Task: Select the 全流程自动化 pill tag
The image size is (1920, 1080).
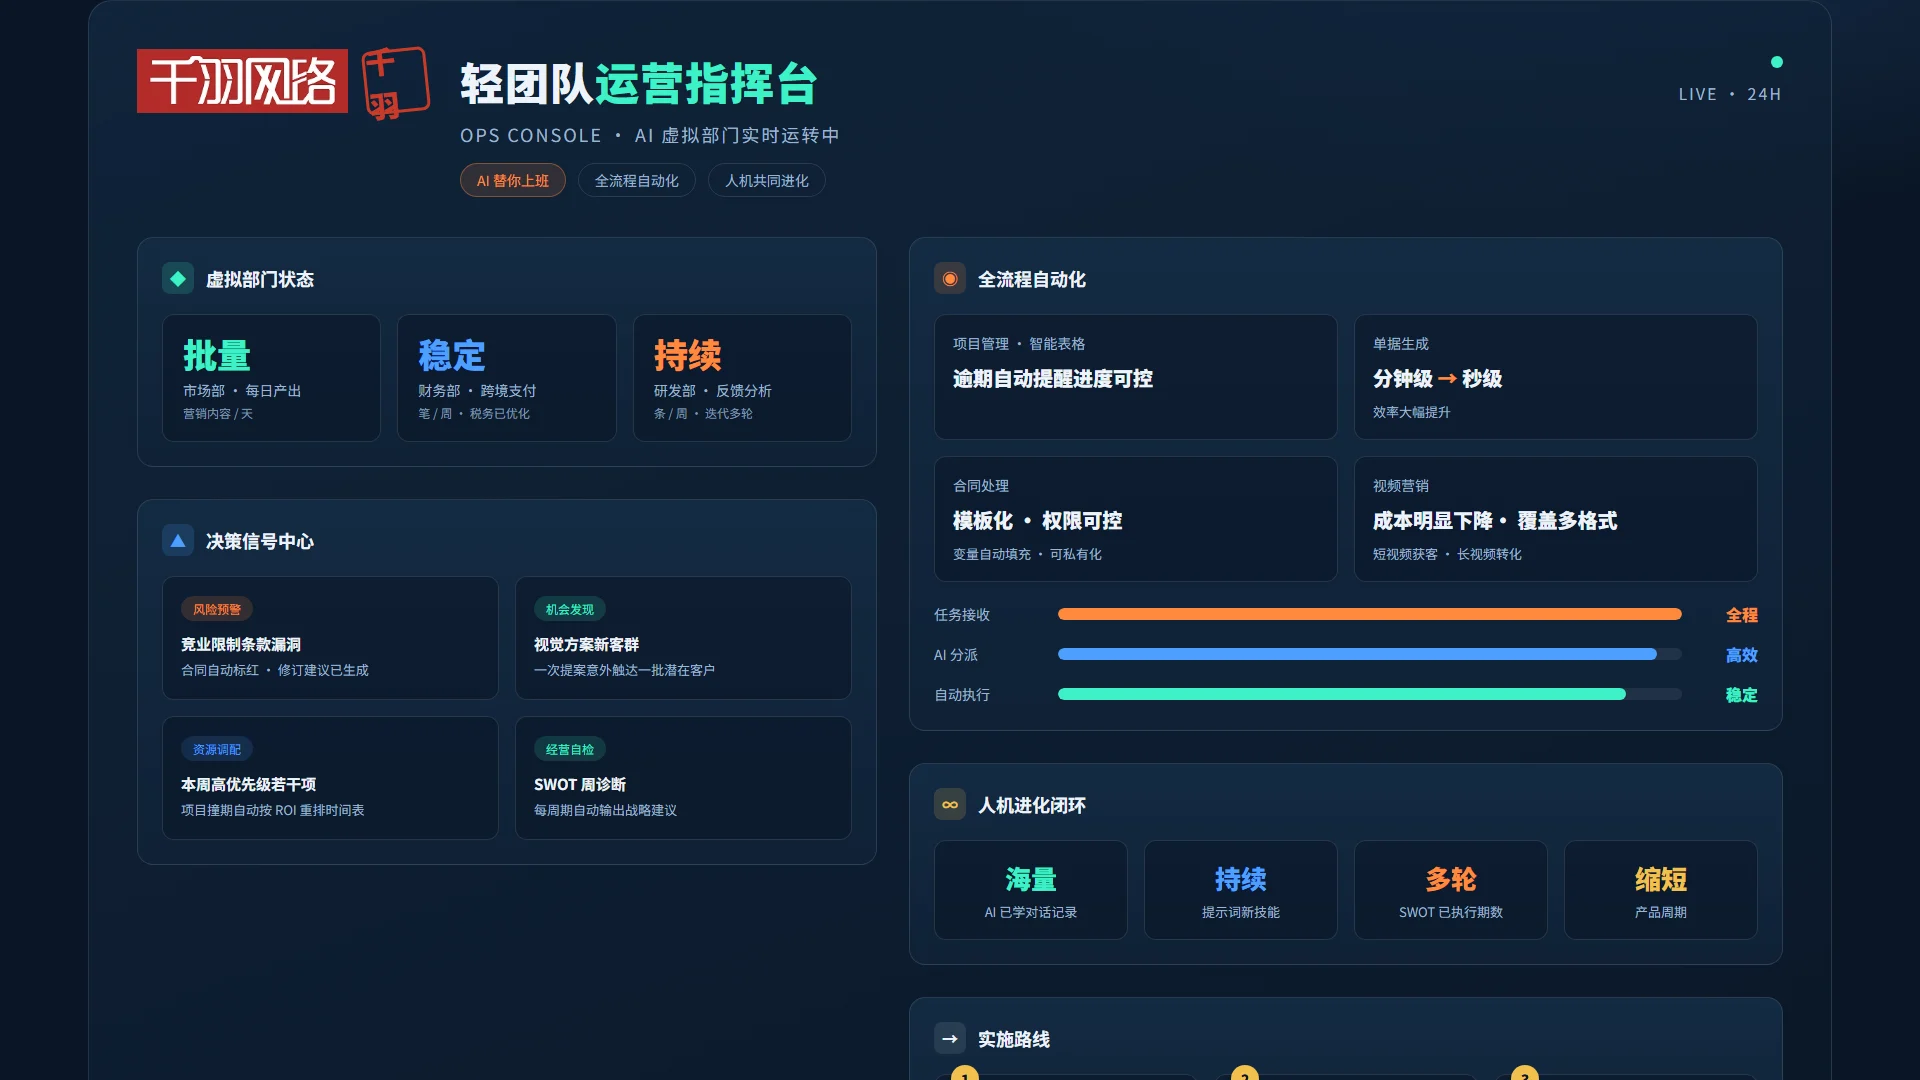Action: point(637,181)
